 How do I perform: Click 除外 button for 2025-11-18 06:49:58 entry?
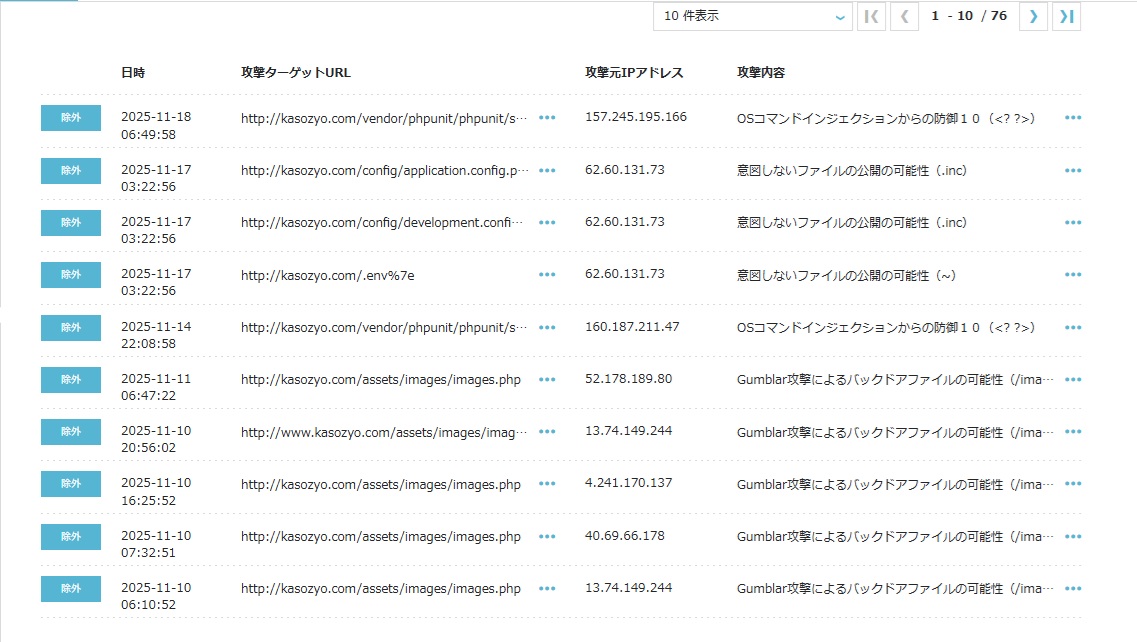point(71,118)
